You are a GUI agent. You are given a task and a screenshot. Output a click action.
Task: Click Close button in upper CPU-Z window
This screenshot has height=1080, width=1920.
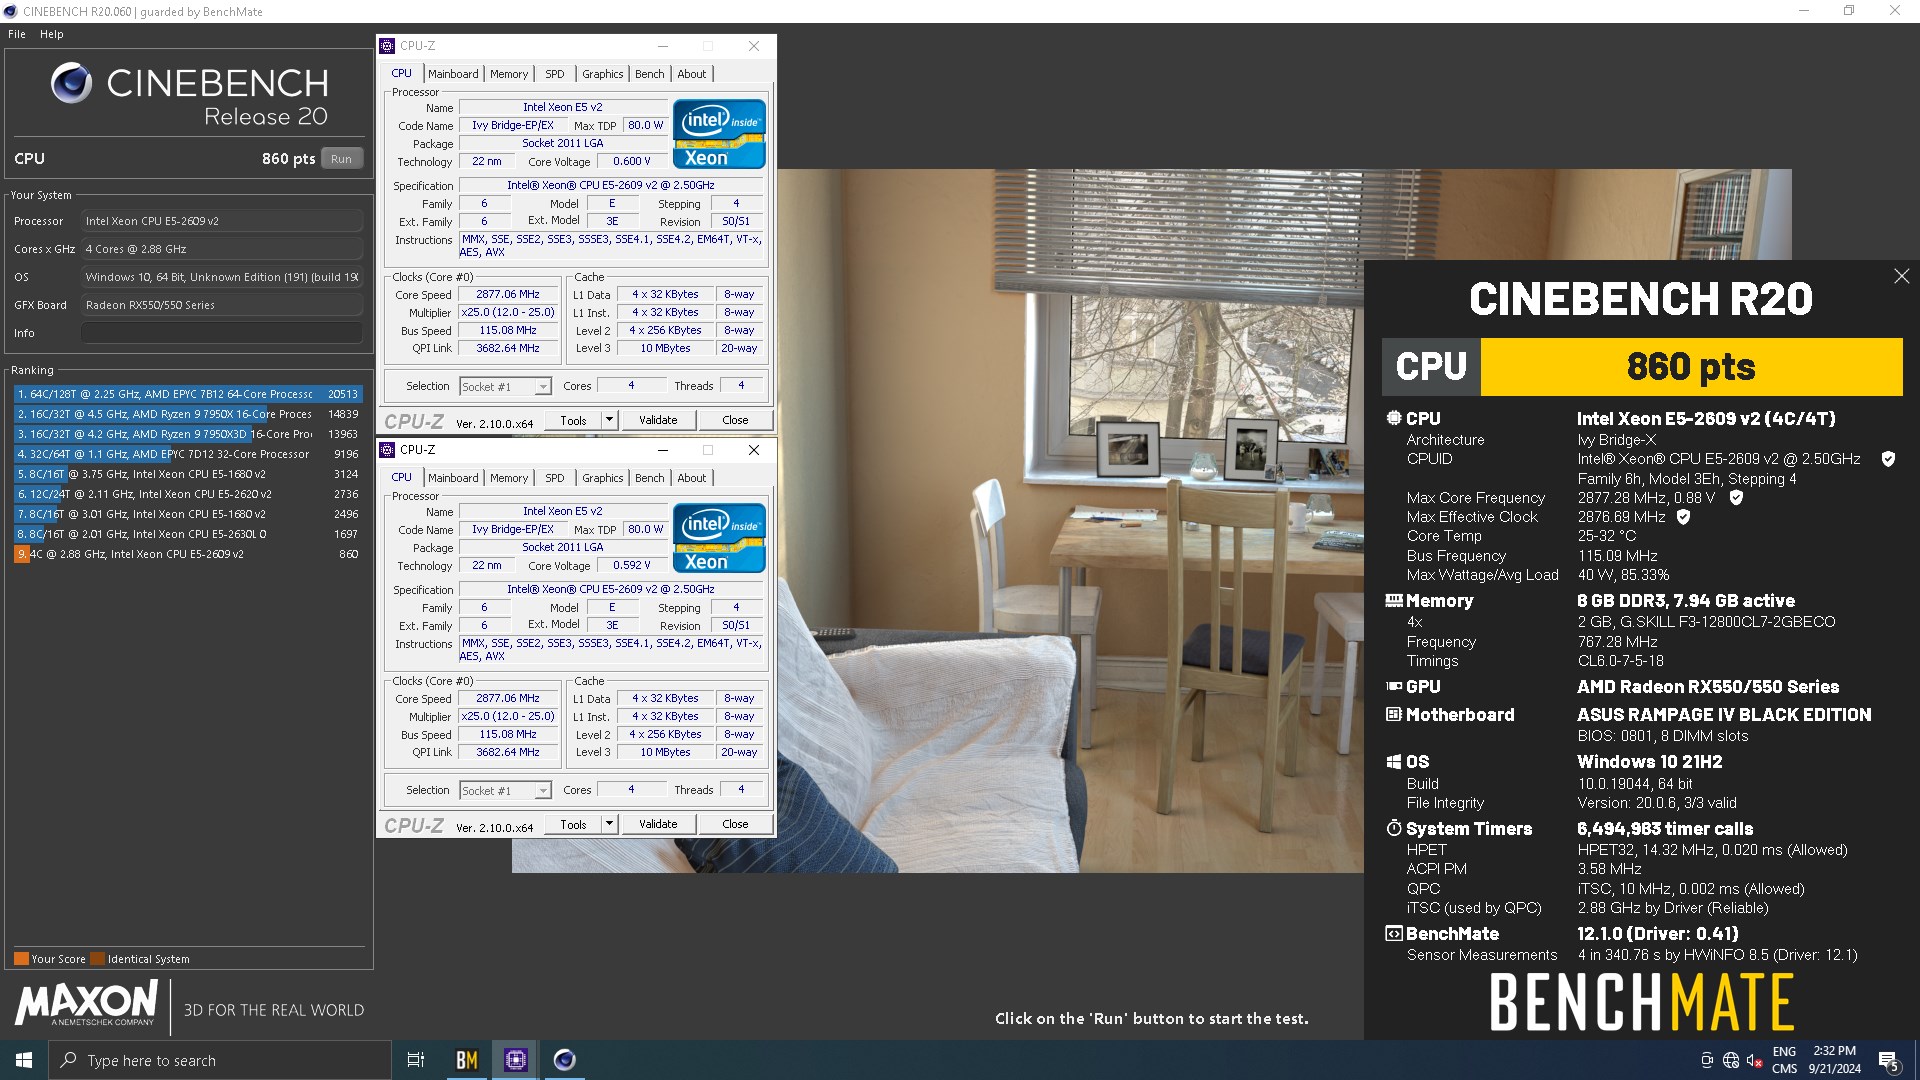pos(735,420)
